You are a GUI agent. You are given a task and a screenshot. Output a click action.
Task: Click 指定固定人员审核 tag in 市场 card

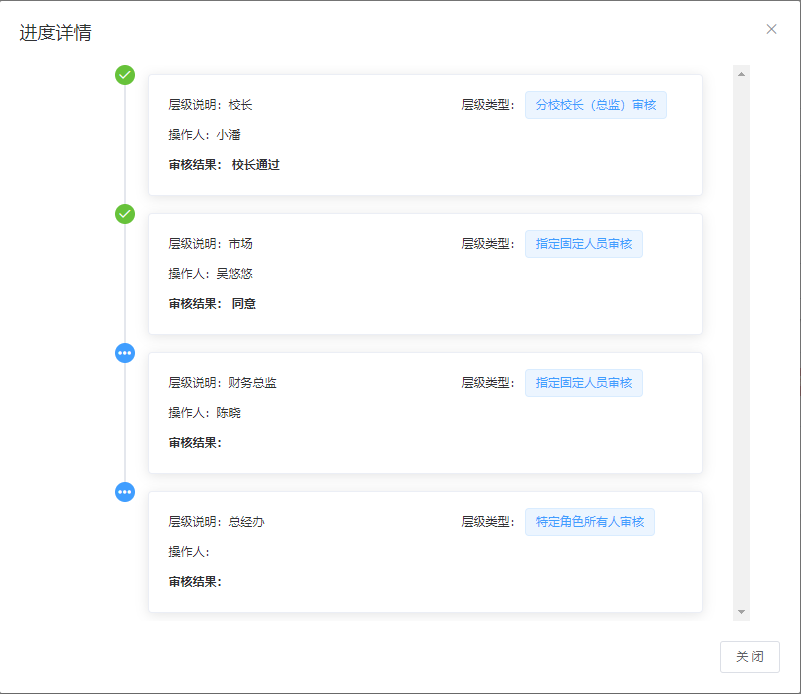tap(583, 244)
